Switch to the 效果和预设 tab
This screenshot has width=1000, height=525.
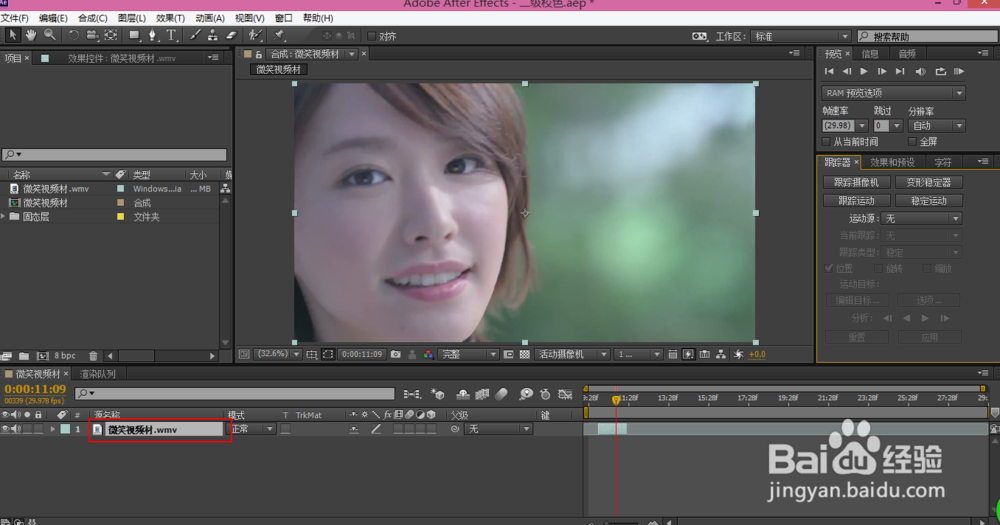click(x=892, y=163)
